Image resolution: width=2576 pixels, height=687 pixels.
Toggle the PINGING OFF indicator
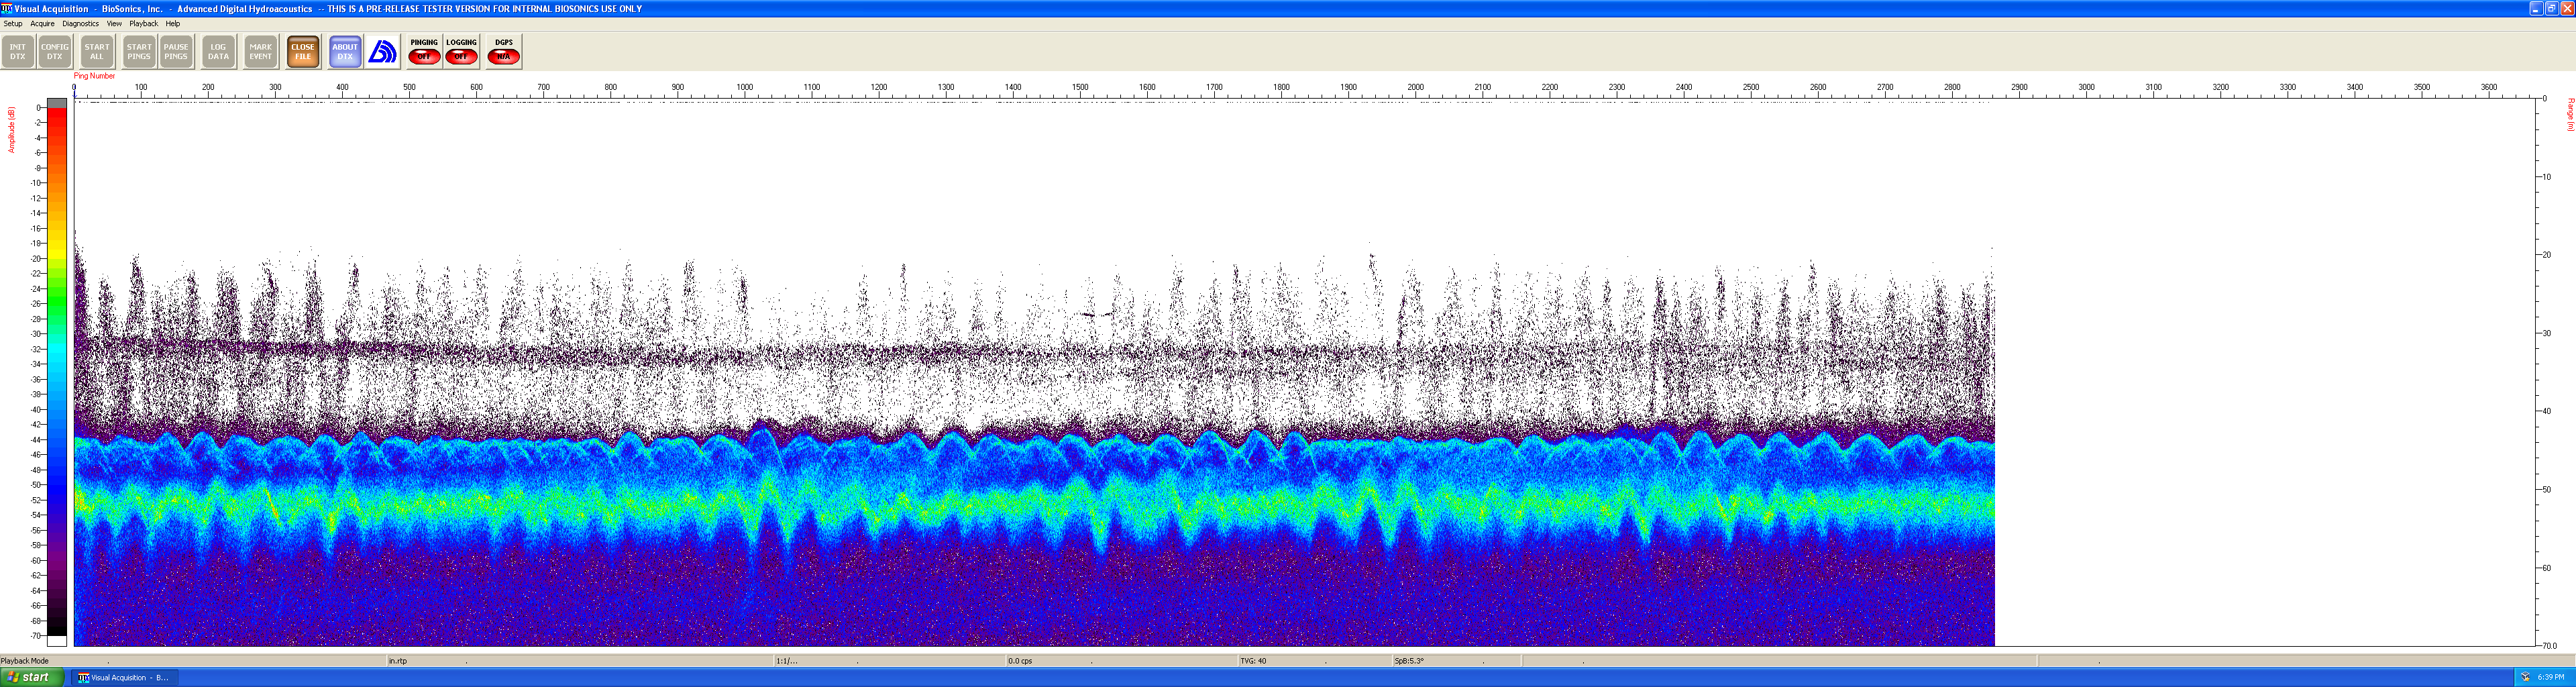(424, 52)
